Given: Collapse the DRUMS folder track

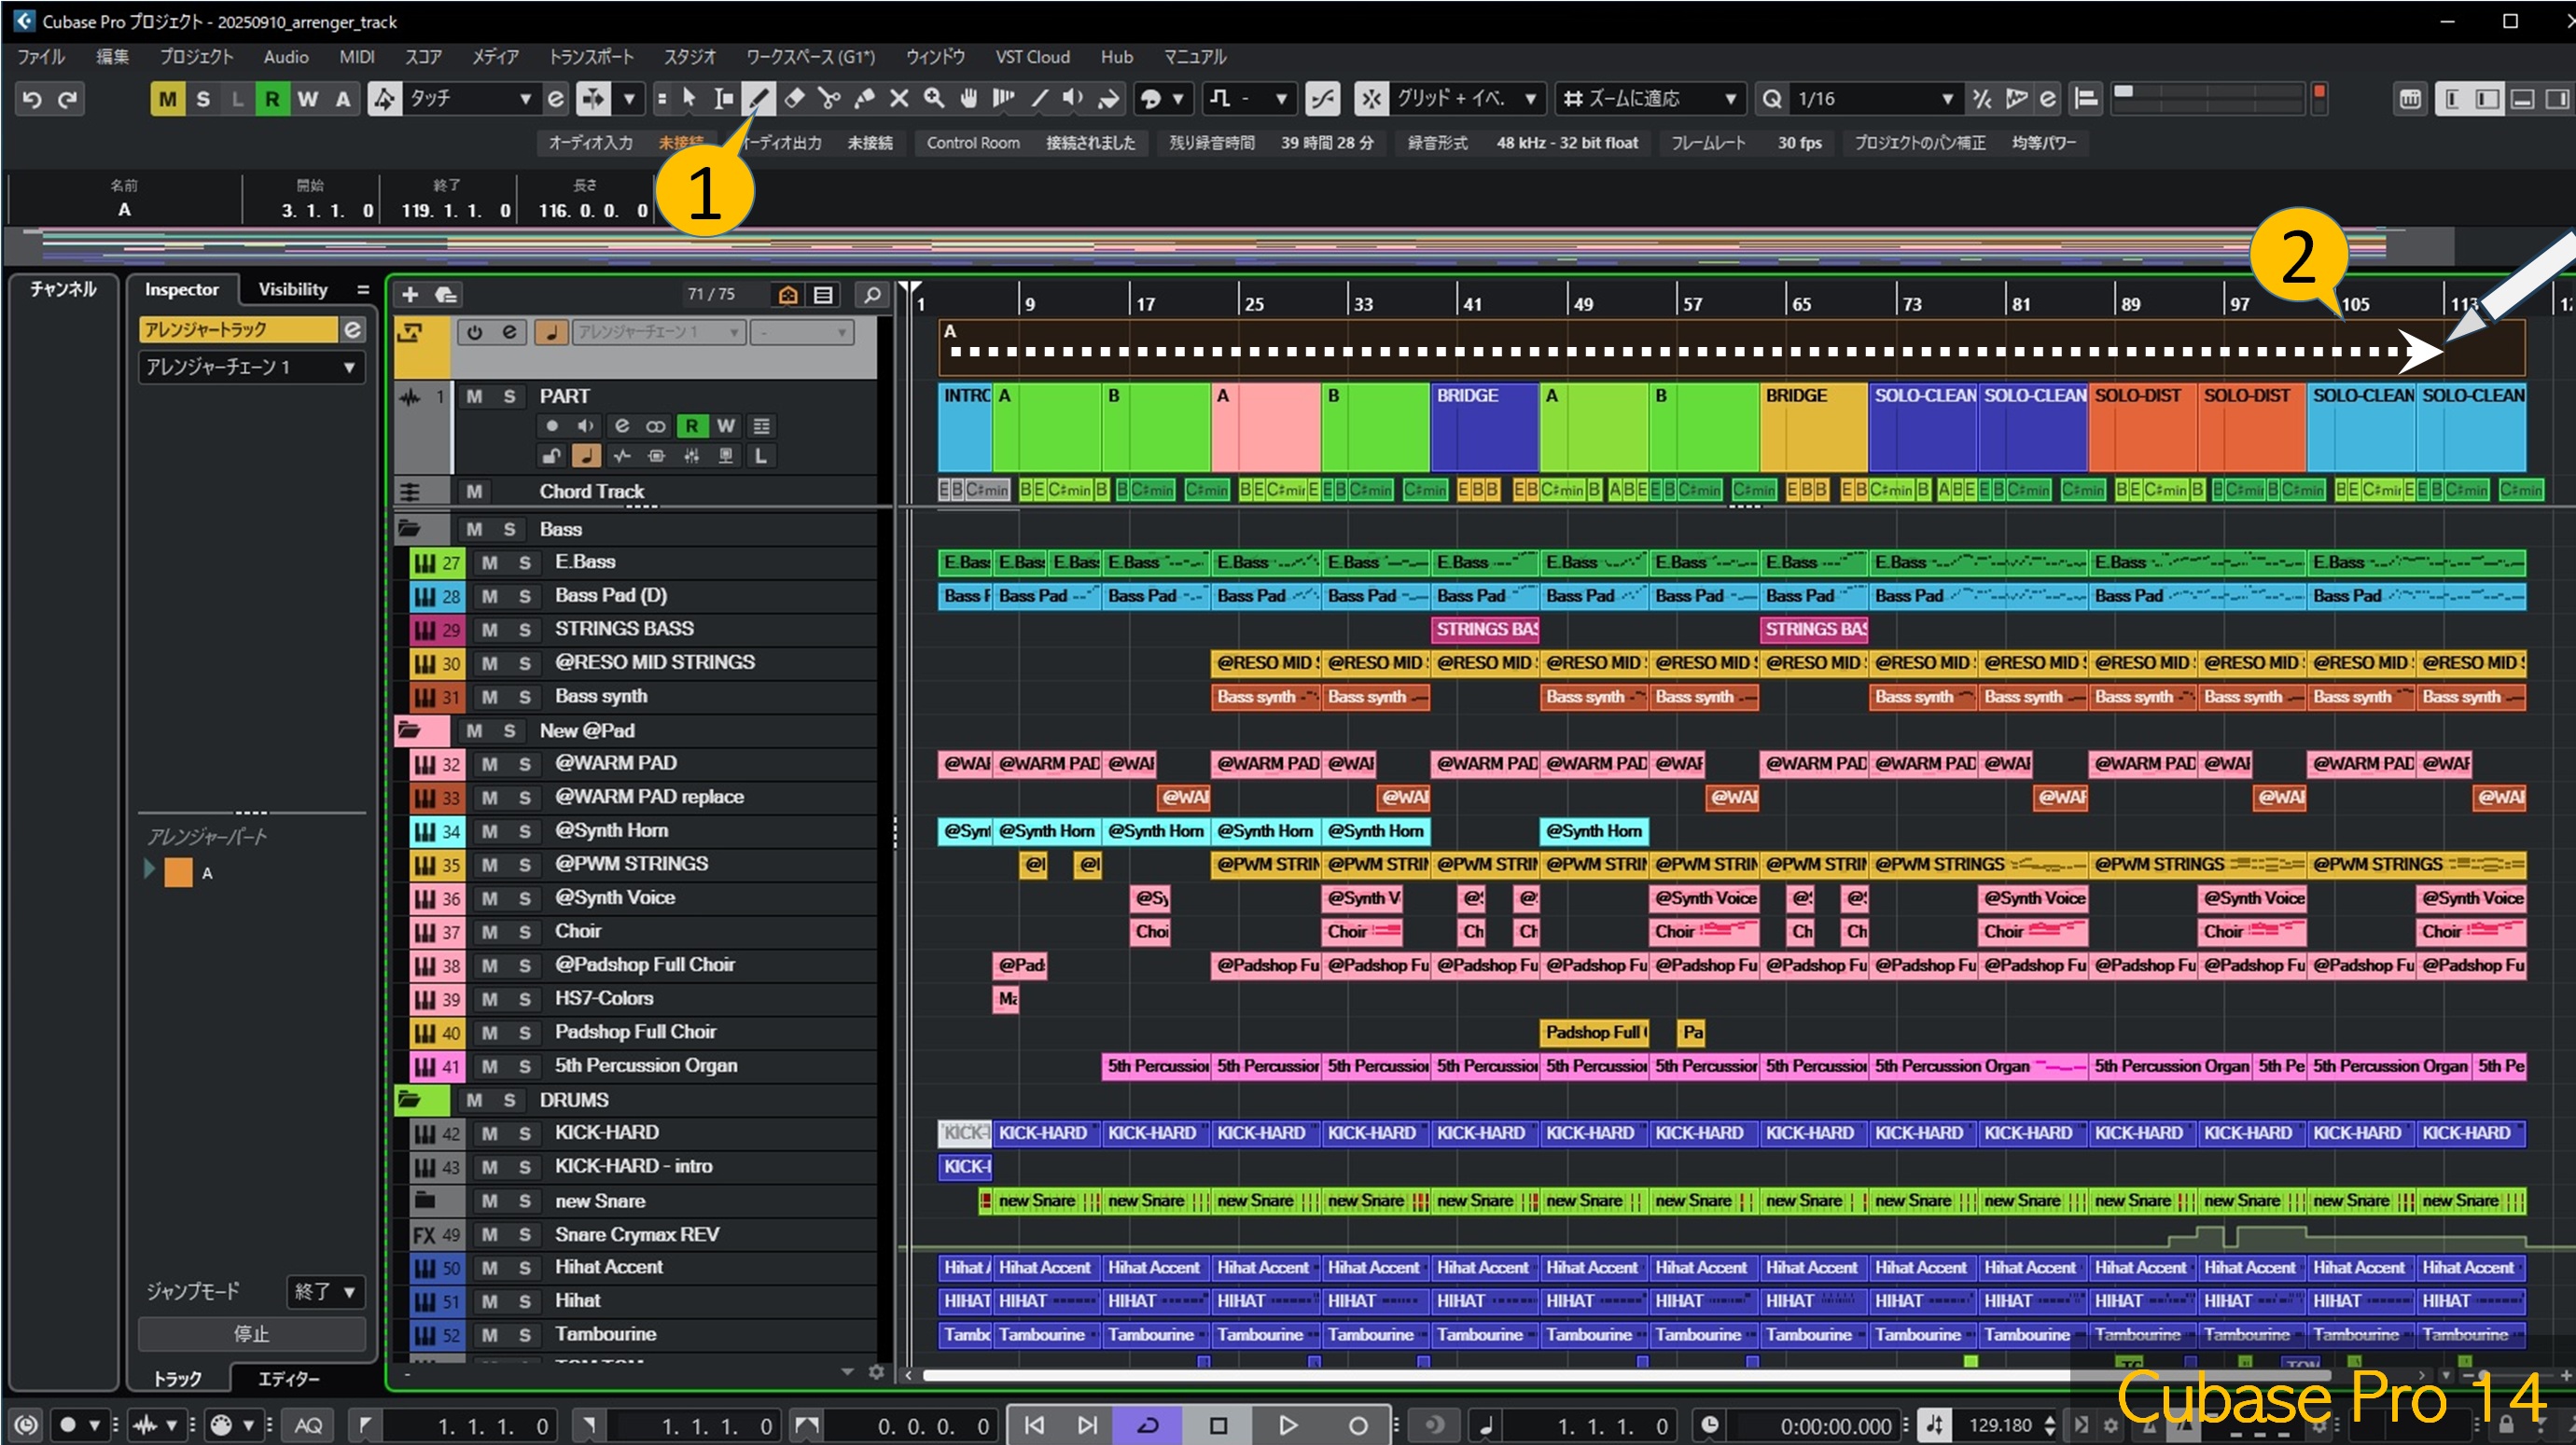Looking at the screenshot, I should [409, 1099].
